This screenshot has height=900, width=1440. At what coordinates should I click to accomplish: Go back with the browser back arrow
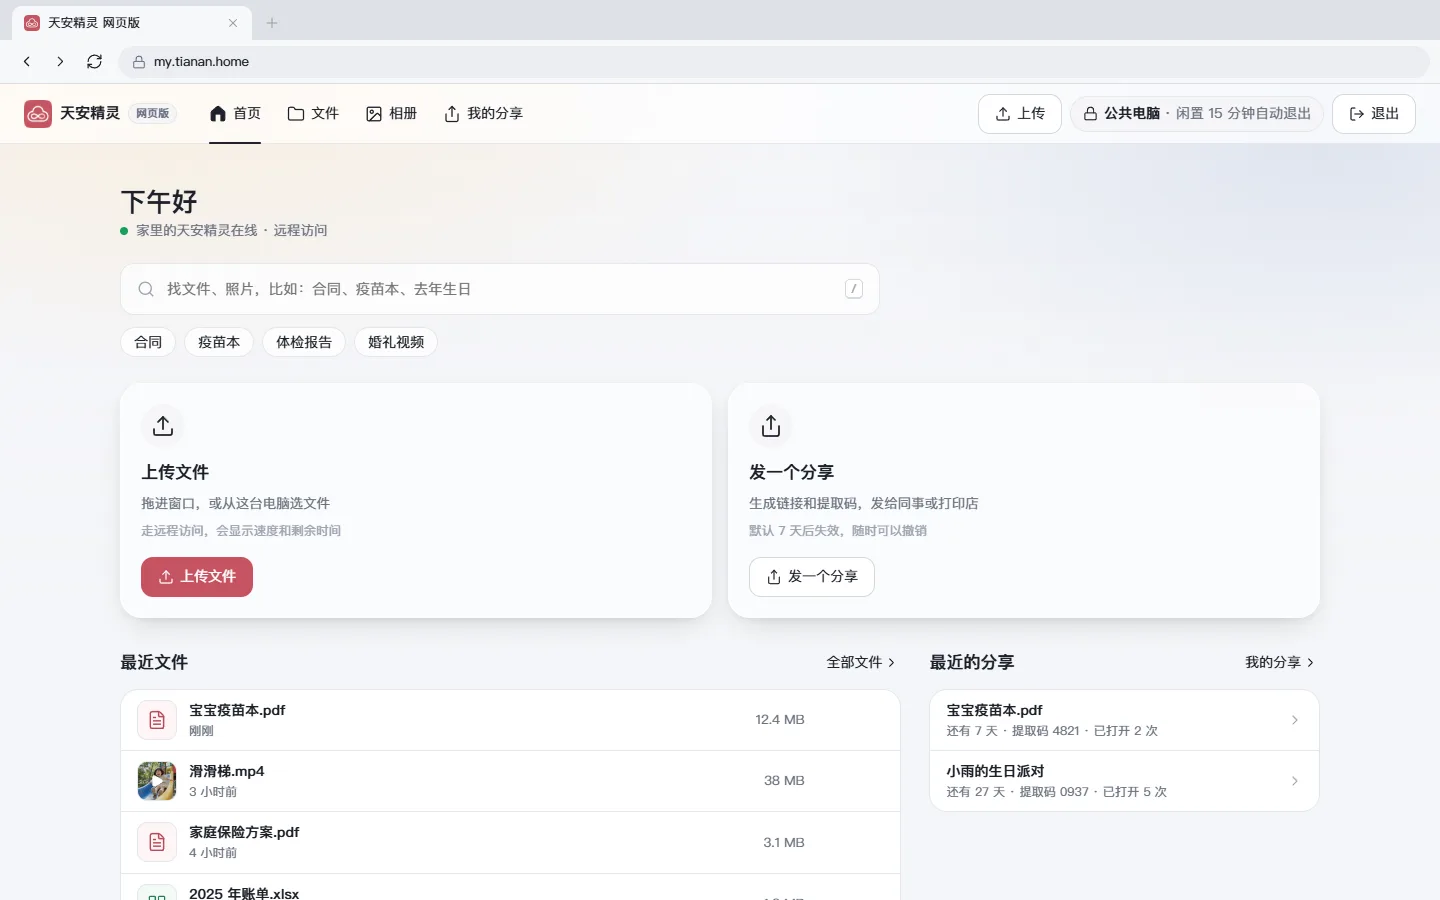click(27, 61)
